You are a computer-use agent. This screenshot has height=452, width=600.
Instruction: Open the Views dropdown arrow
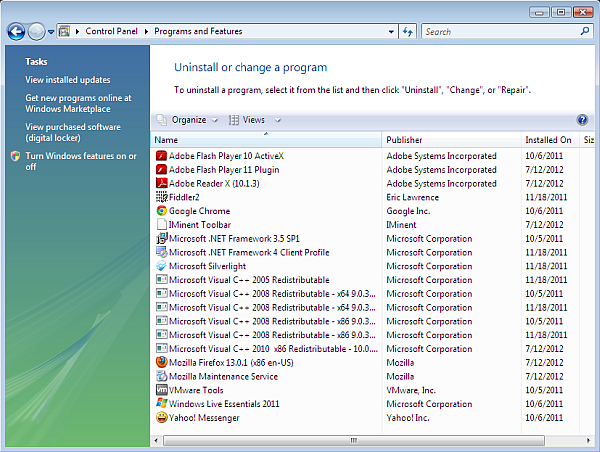tap(278, 120)
